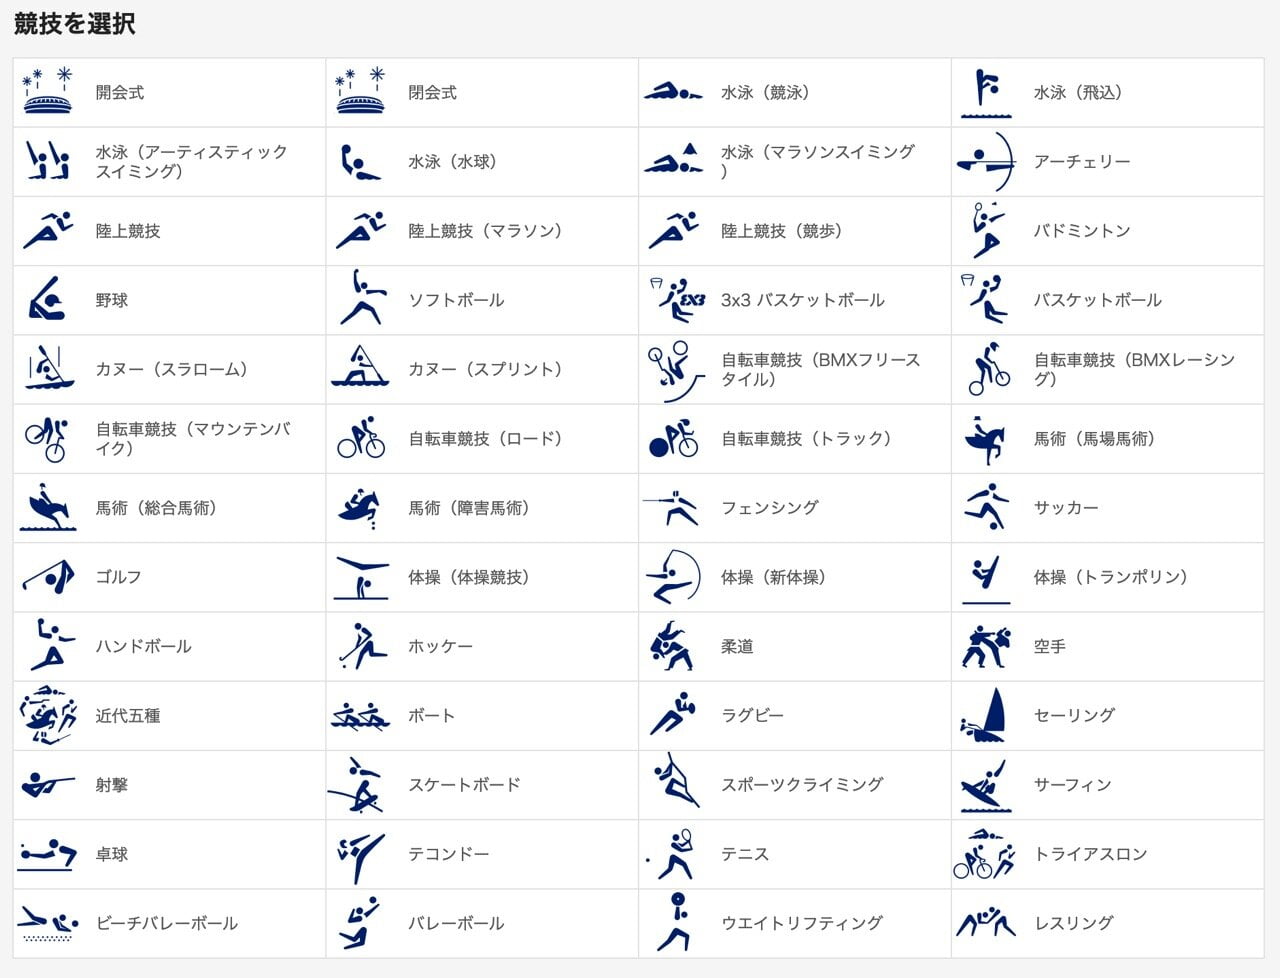
Task: Select the skateboarding pictogram icon
Action: coord(358,786)
